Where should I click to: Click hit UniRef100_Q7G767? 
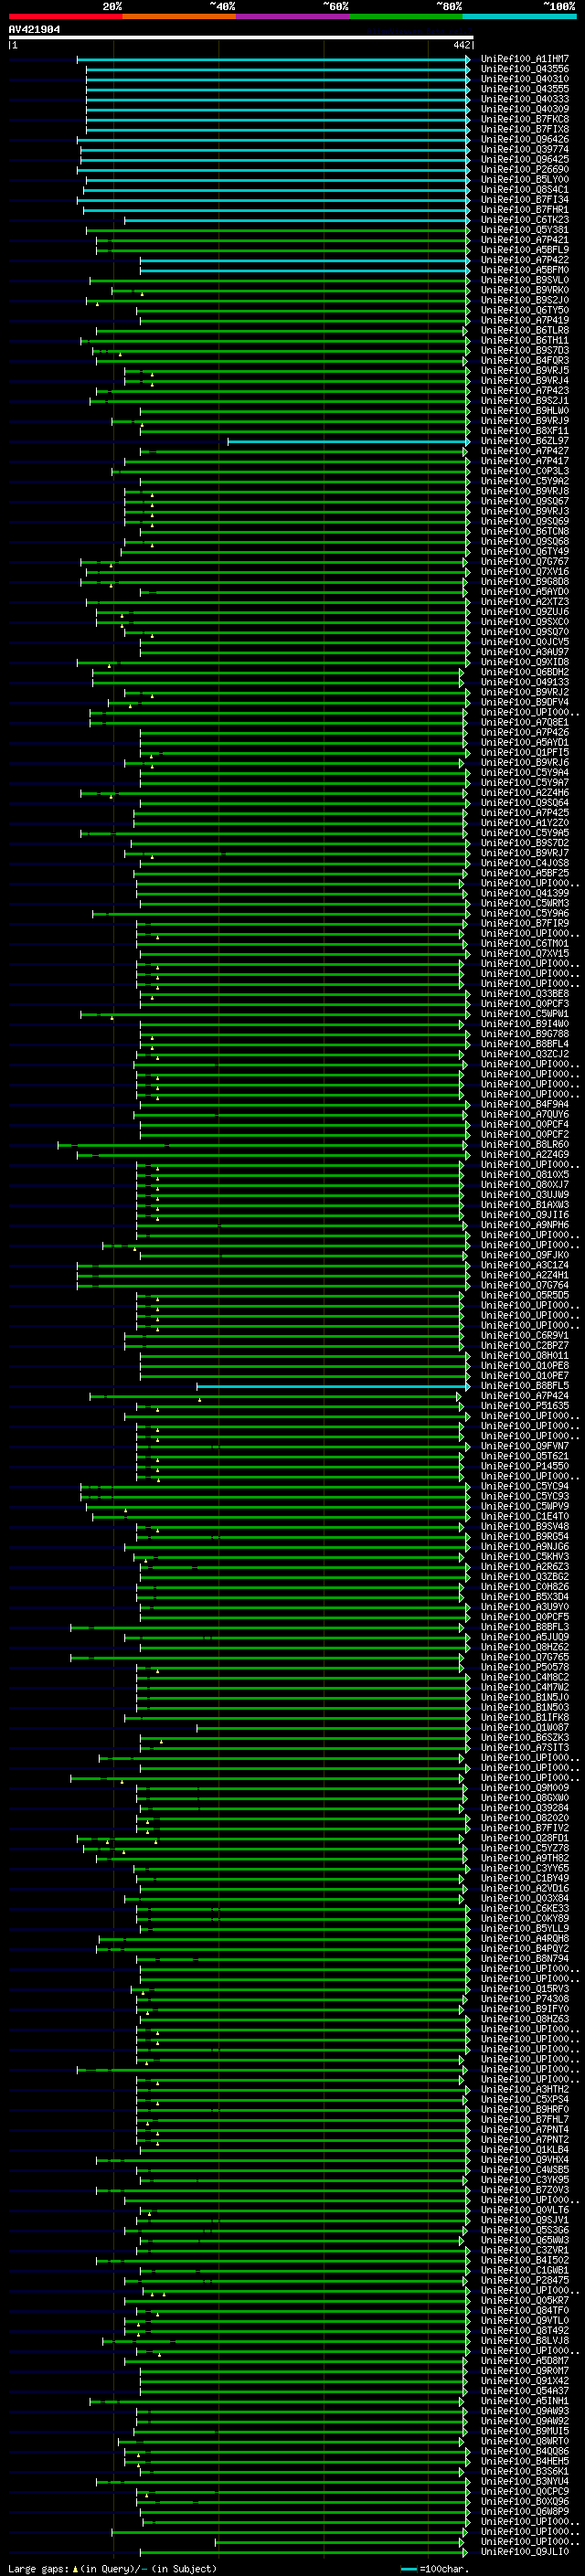[525, 561]
